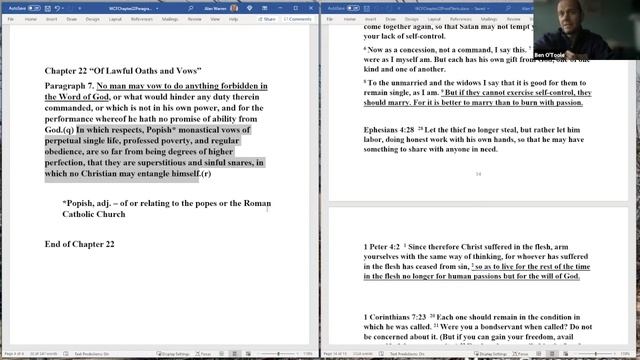Select Read Mode view in left status bar
This screenshot has height=360, width=640.
tap(222, 354)
